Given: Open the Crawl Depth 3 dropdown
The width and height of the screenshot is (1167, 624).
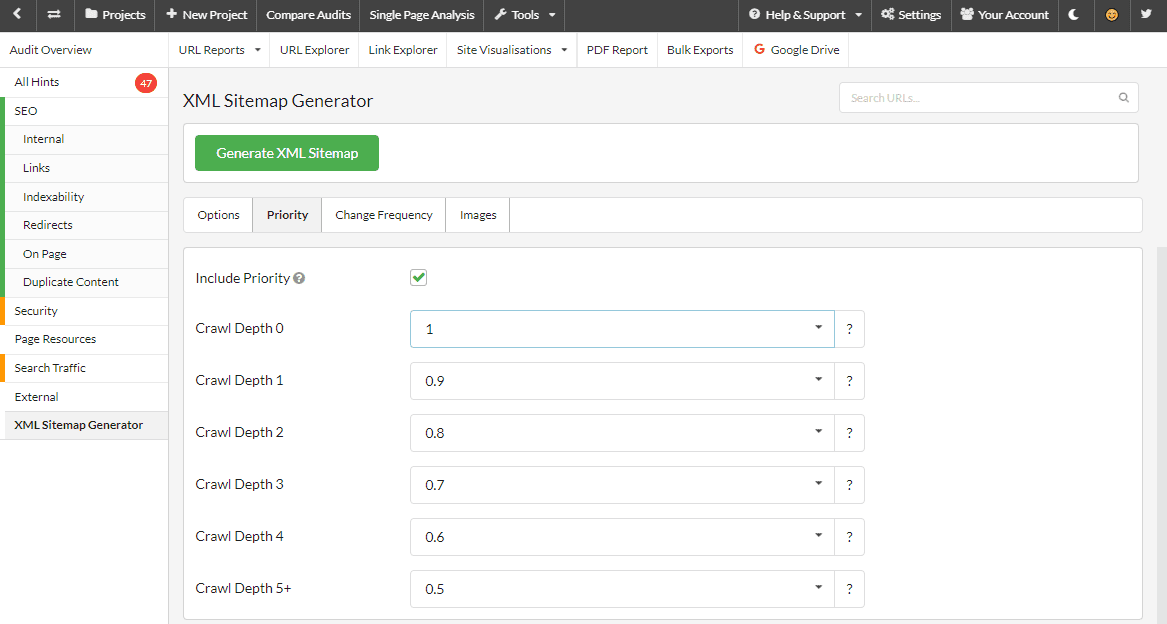Looking at the screenshot, I should (622, 485).
